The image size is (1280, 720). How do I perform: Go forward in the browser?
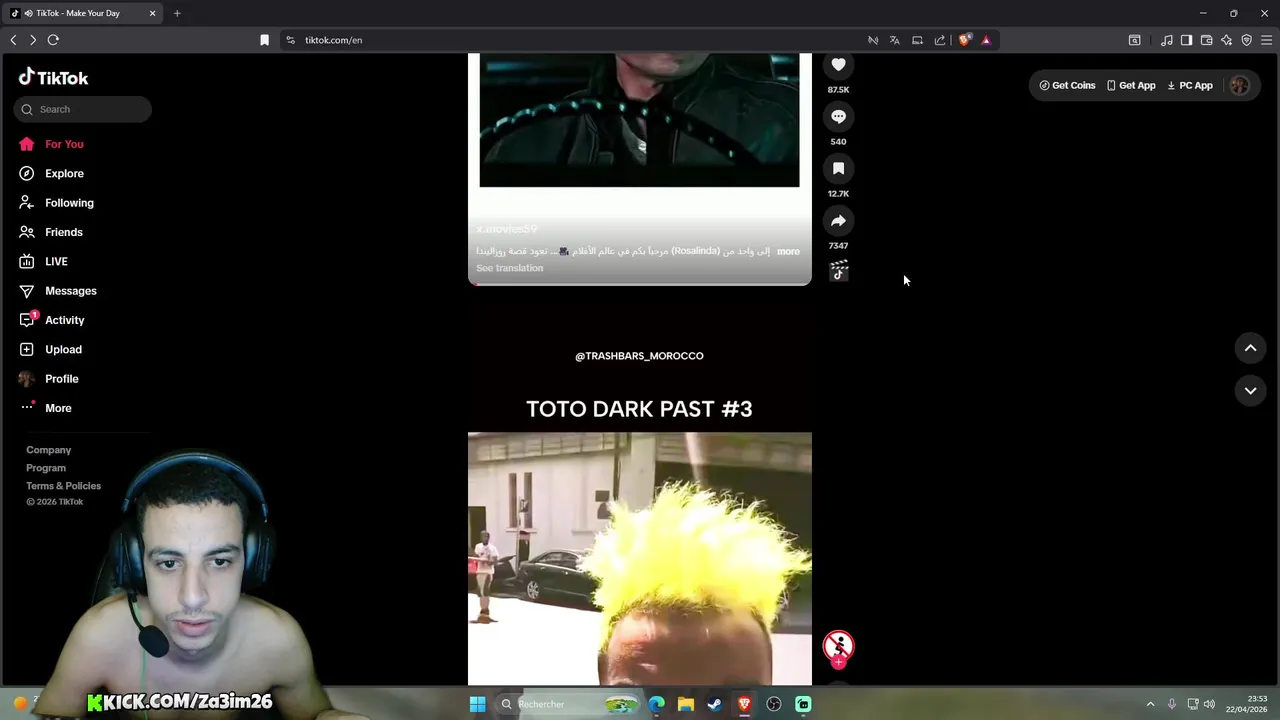(33, 40)
